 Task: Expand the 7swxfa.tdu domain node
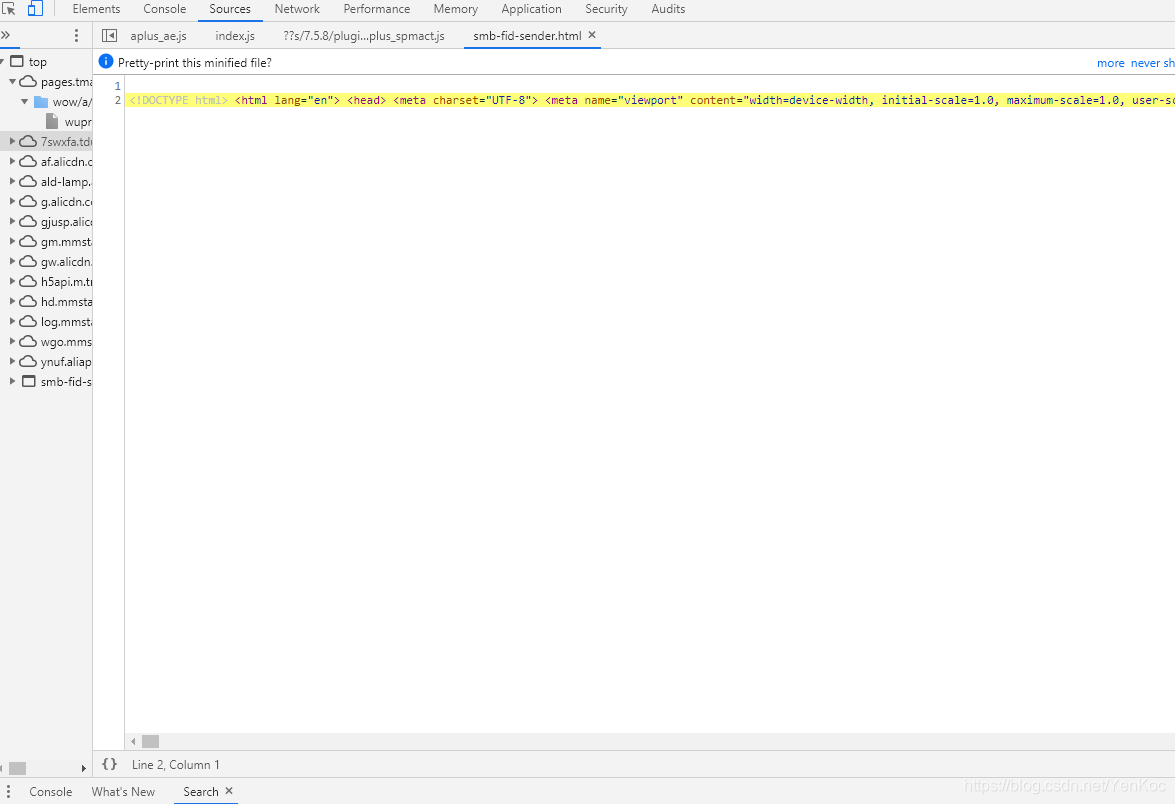pyautogui.click(x=12, y=141)
